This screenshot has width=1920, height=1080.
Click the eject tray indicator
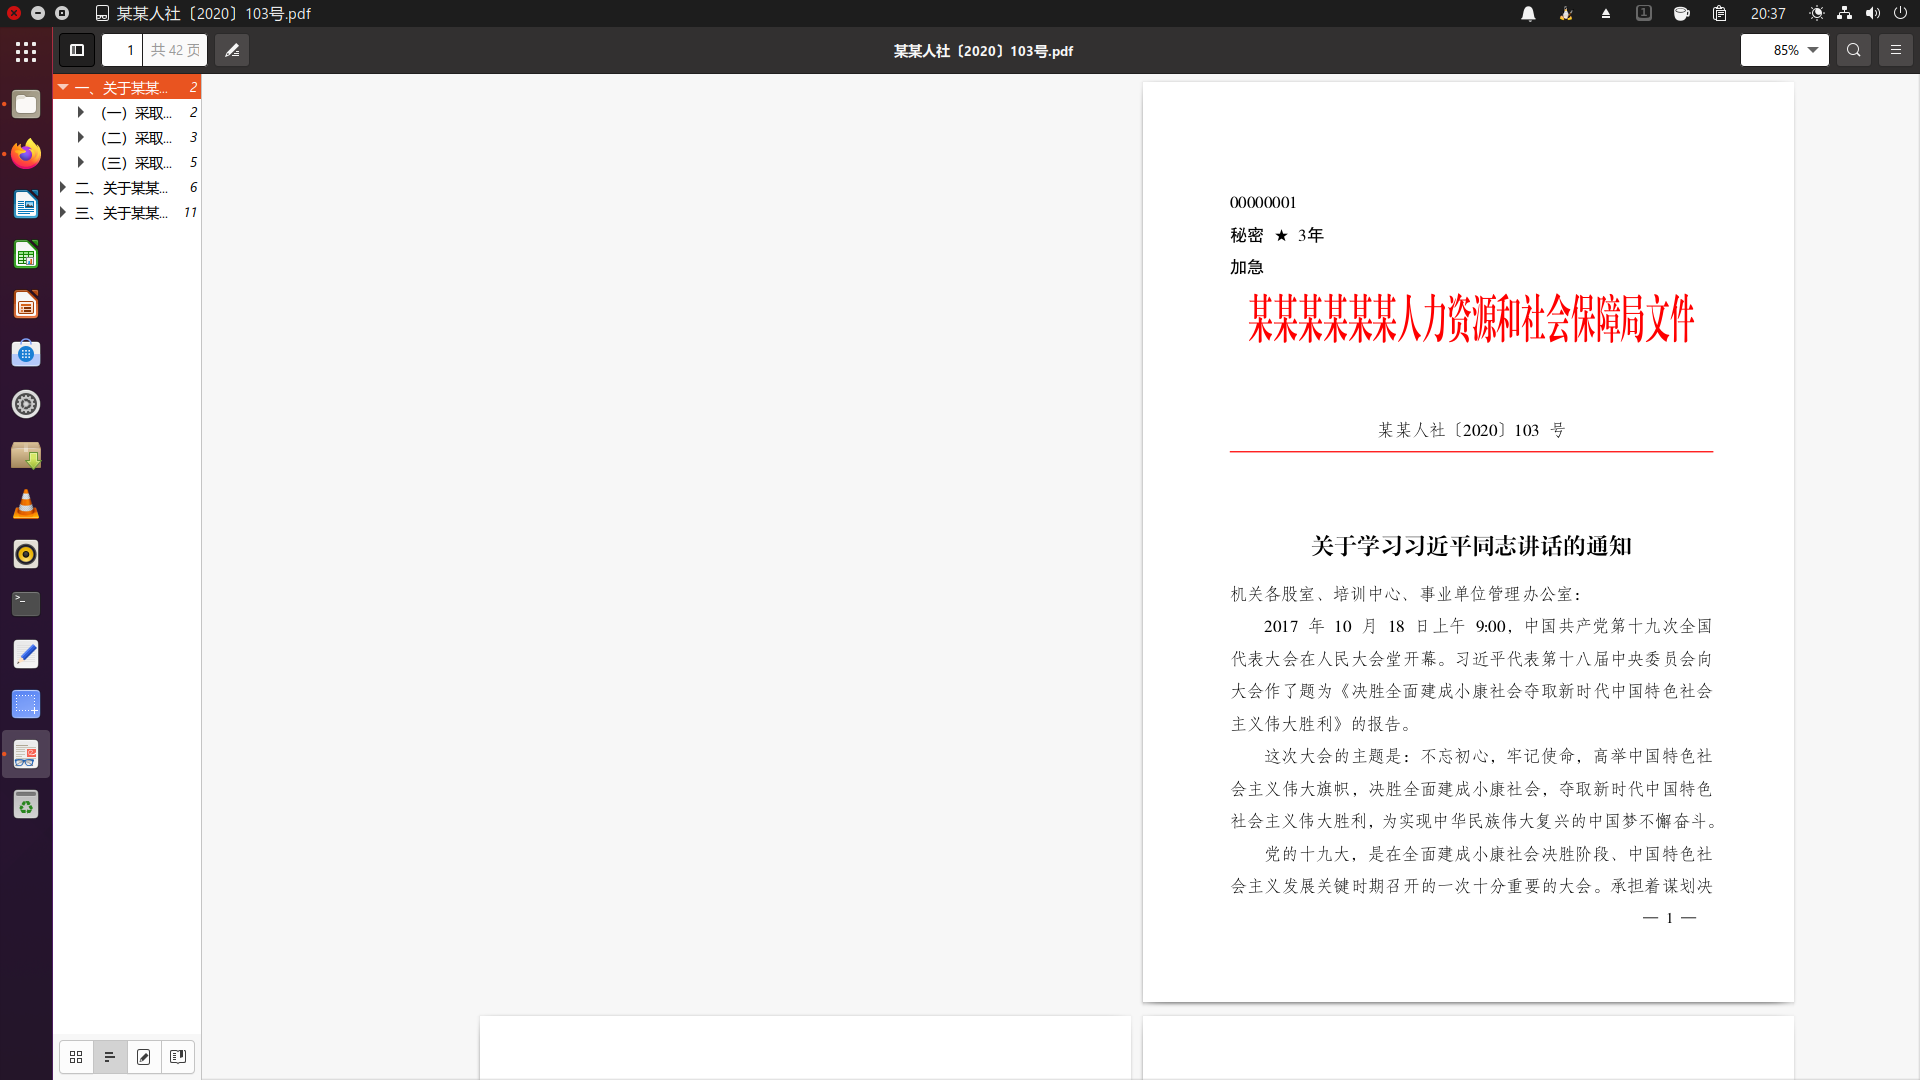coord(1606,13)
